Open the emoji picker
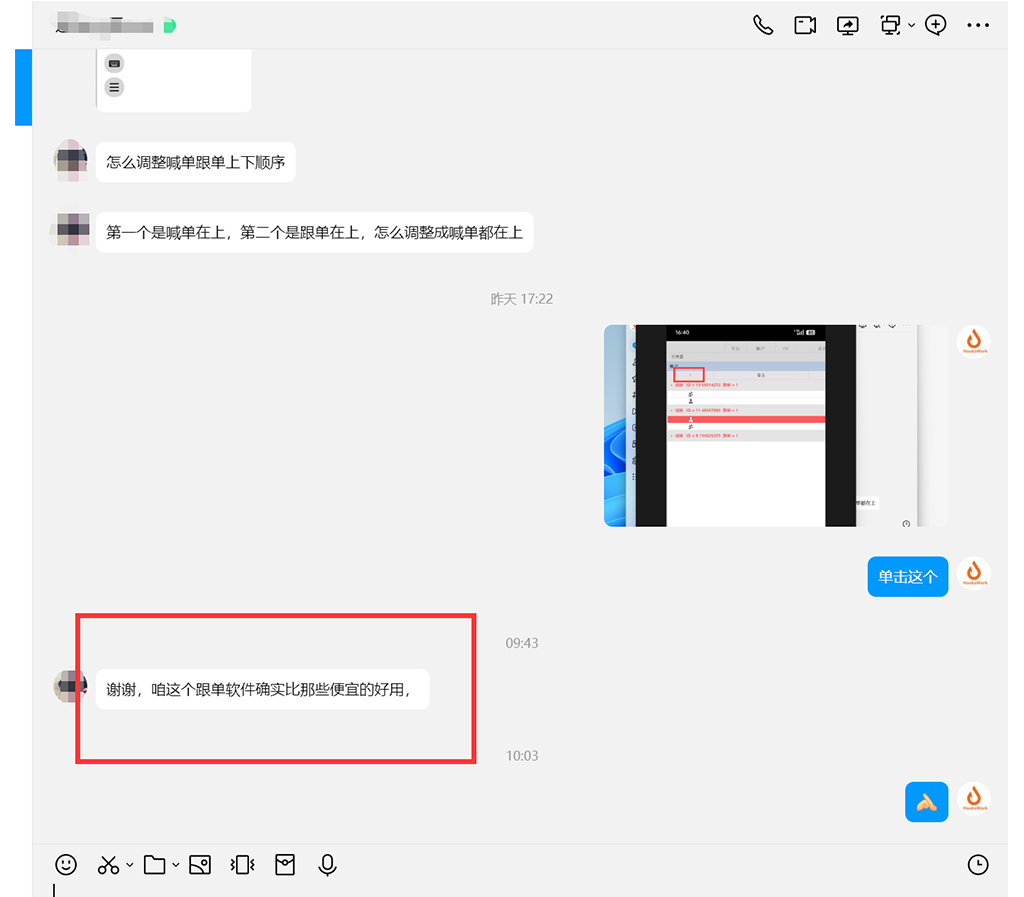Screen dimensions: 1024x897 66,864
